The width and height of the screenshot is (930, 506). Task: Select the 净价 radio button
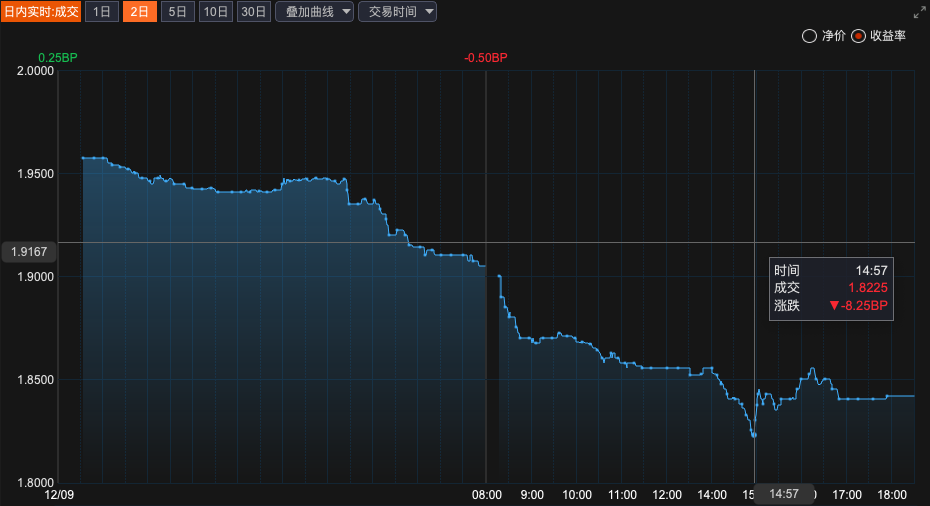[x=809, y=36]
